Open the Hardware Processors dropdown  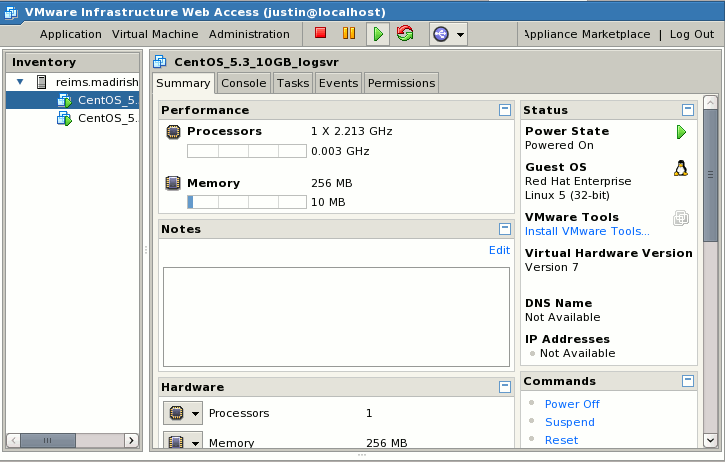(183, 413)
